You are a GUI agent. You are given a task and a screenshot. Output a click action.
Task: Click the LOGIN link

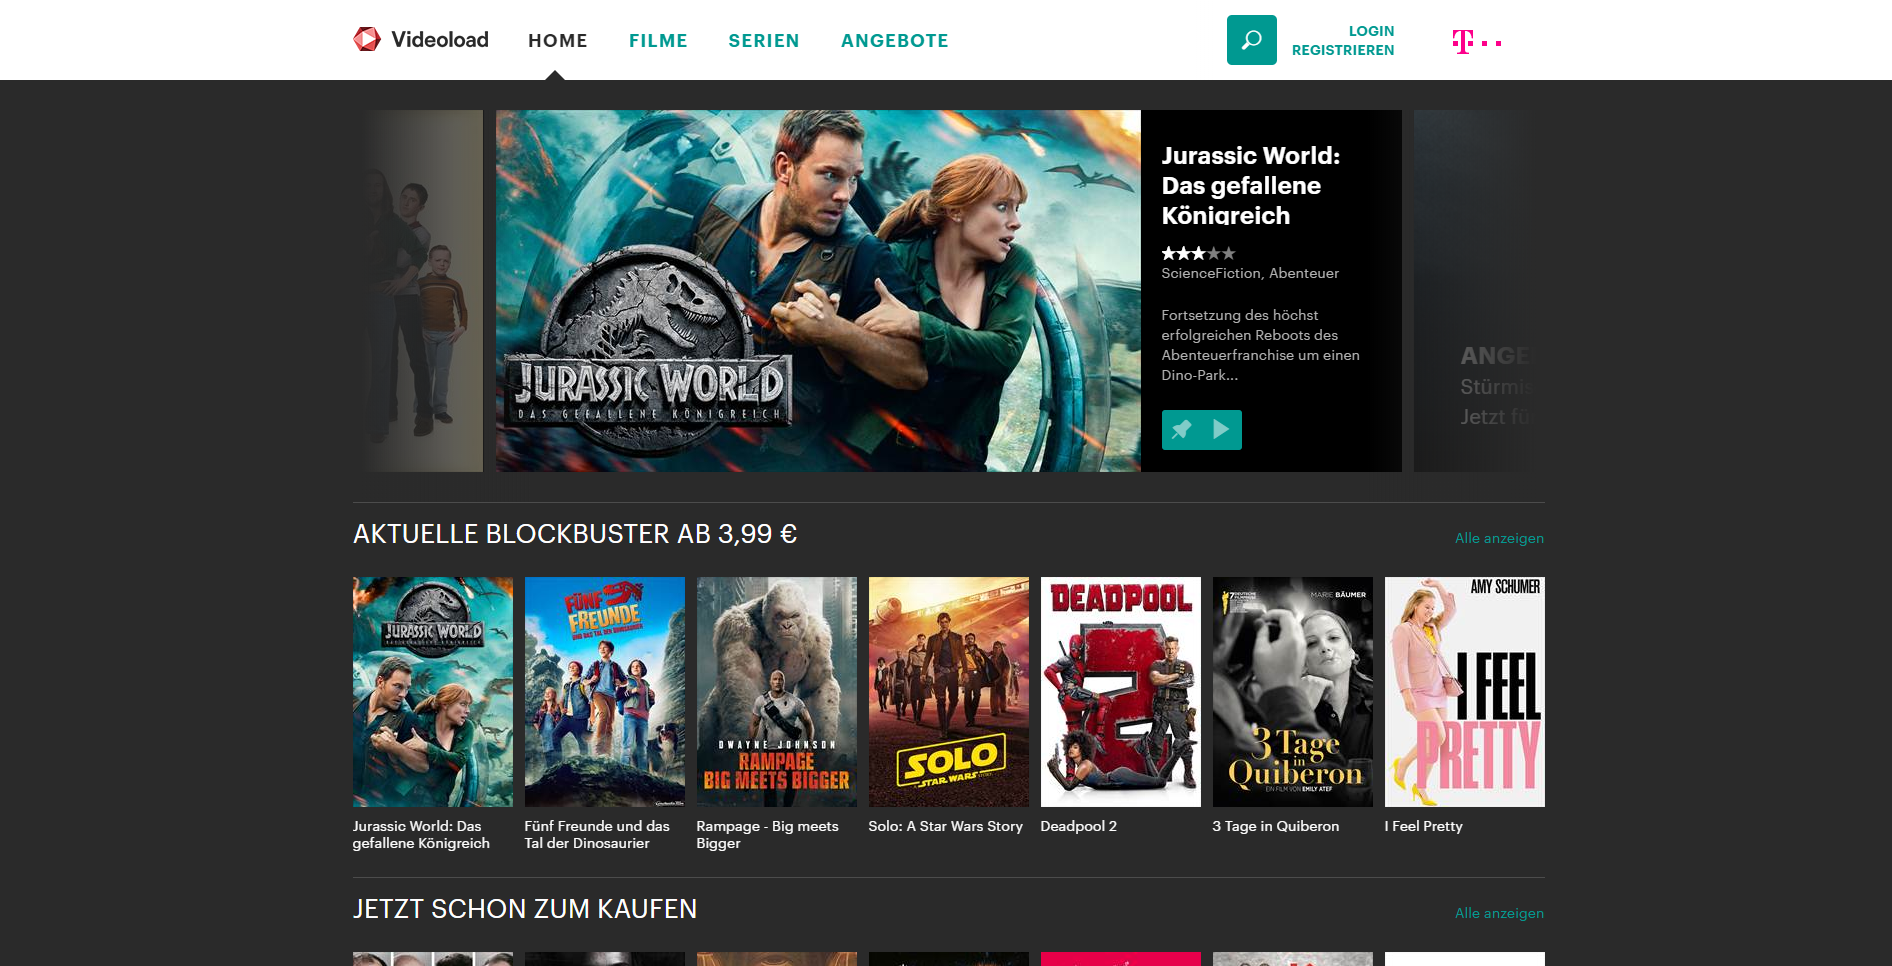[1371, 31]
